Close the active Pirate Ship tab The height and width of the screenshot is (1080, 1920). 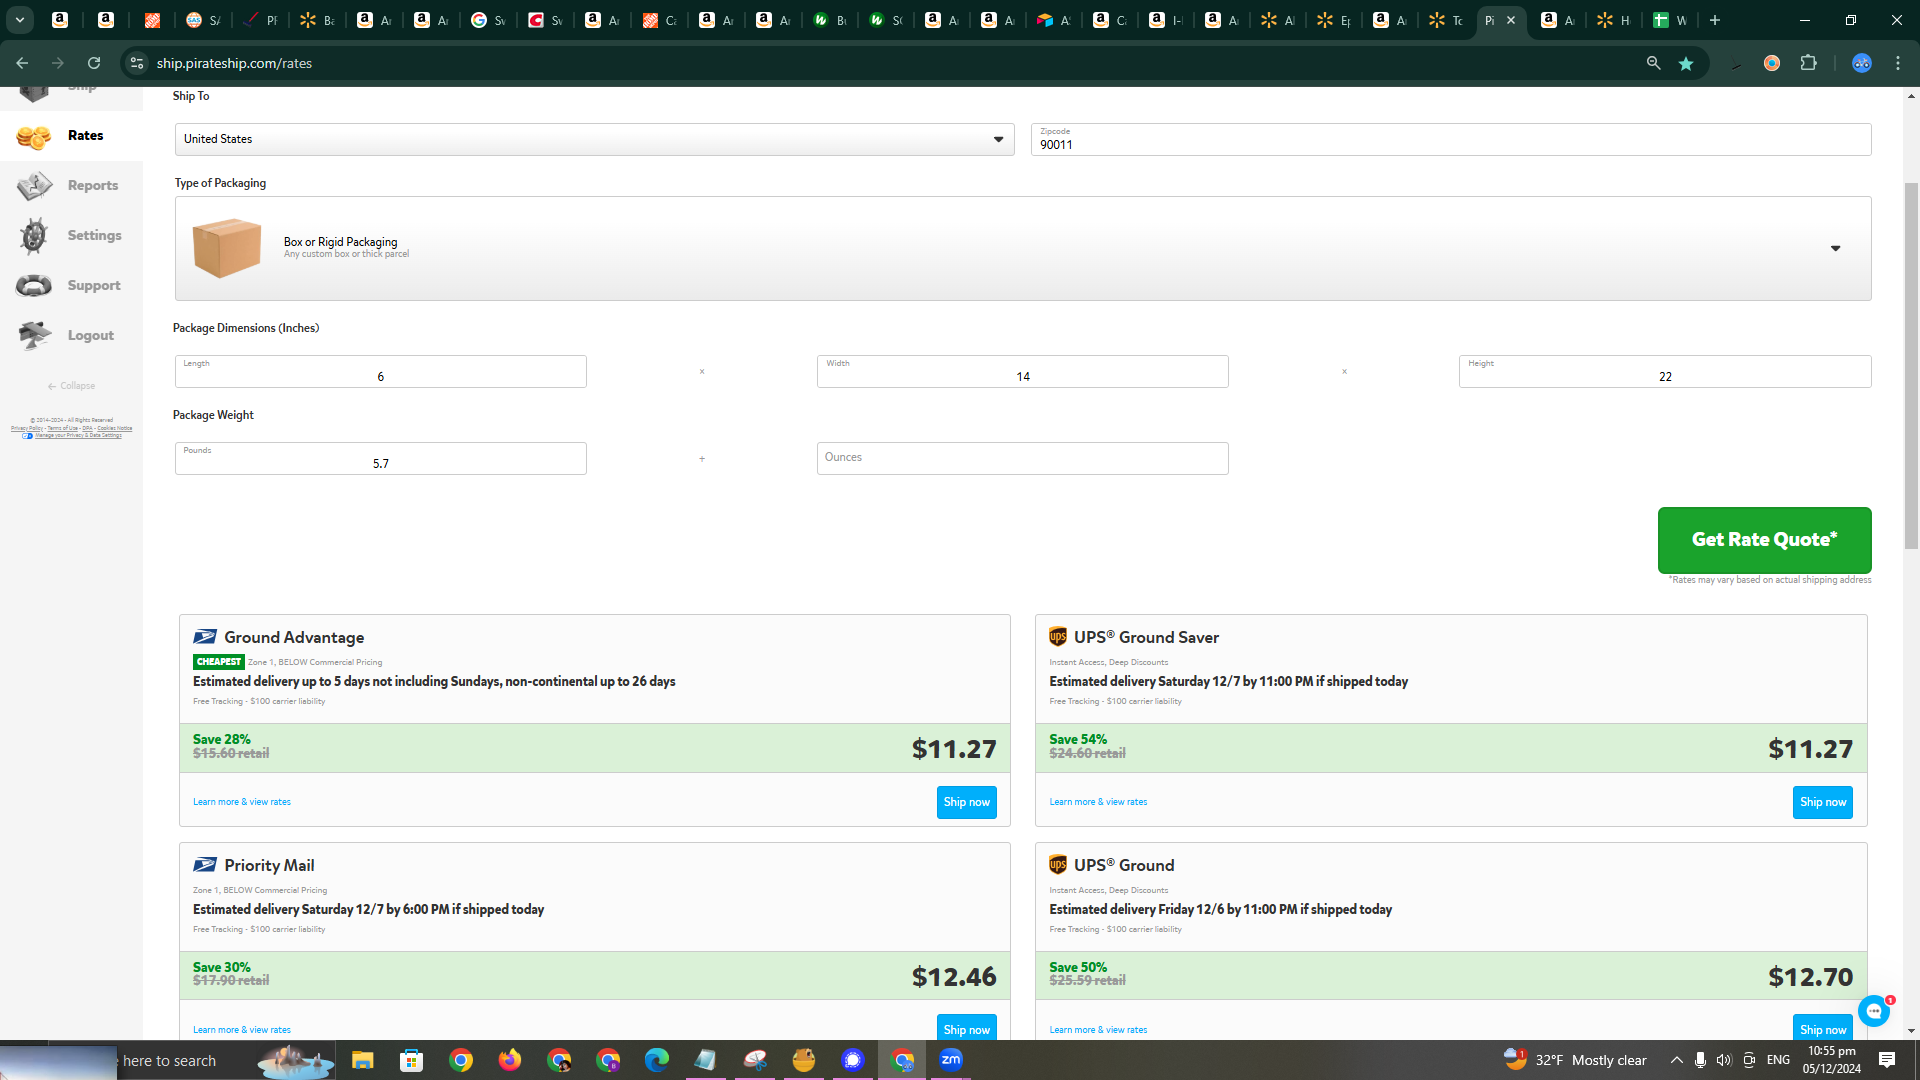point(1511,20)
